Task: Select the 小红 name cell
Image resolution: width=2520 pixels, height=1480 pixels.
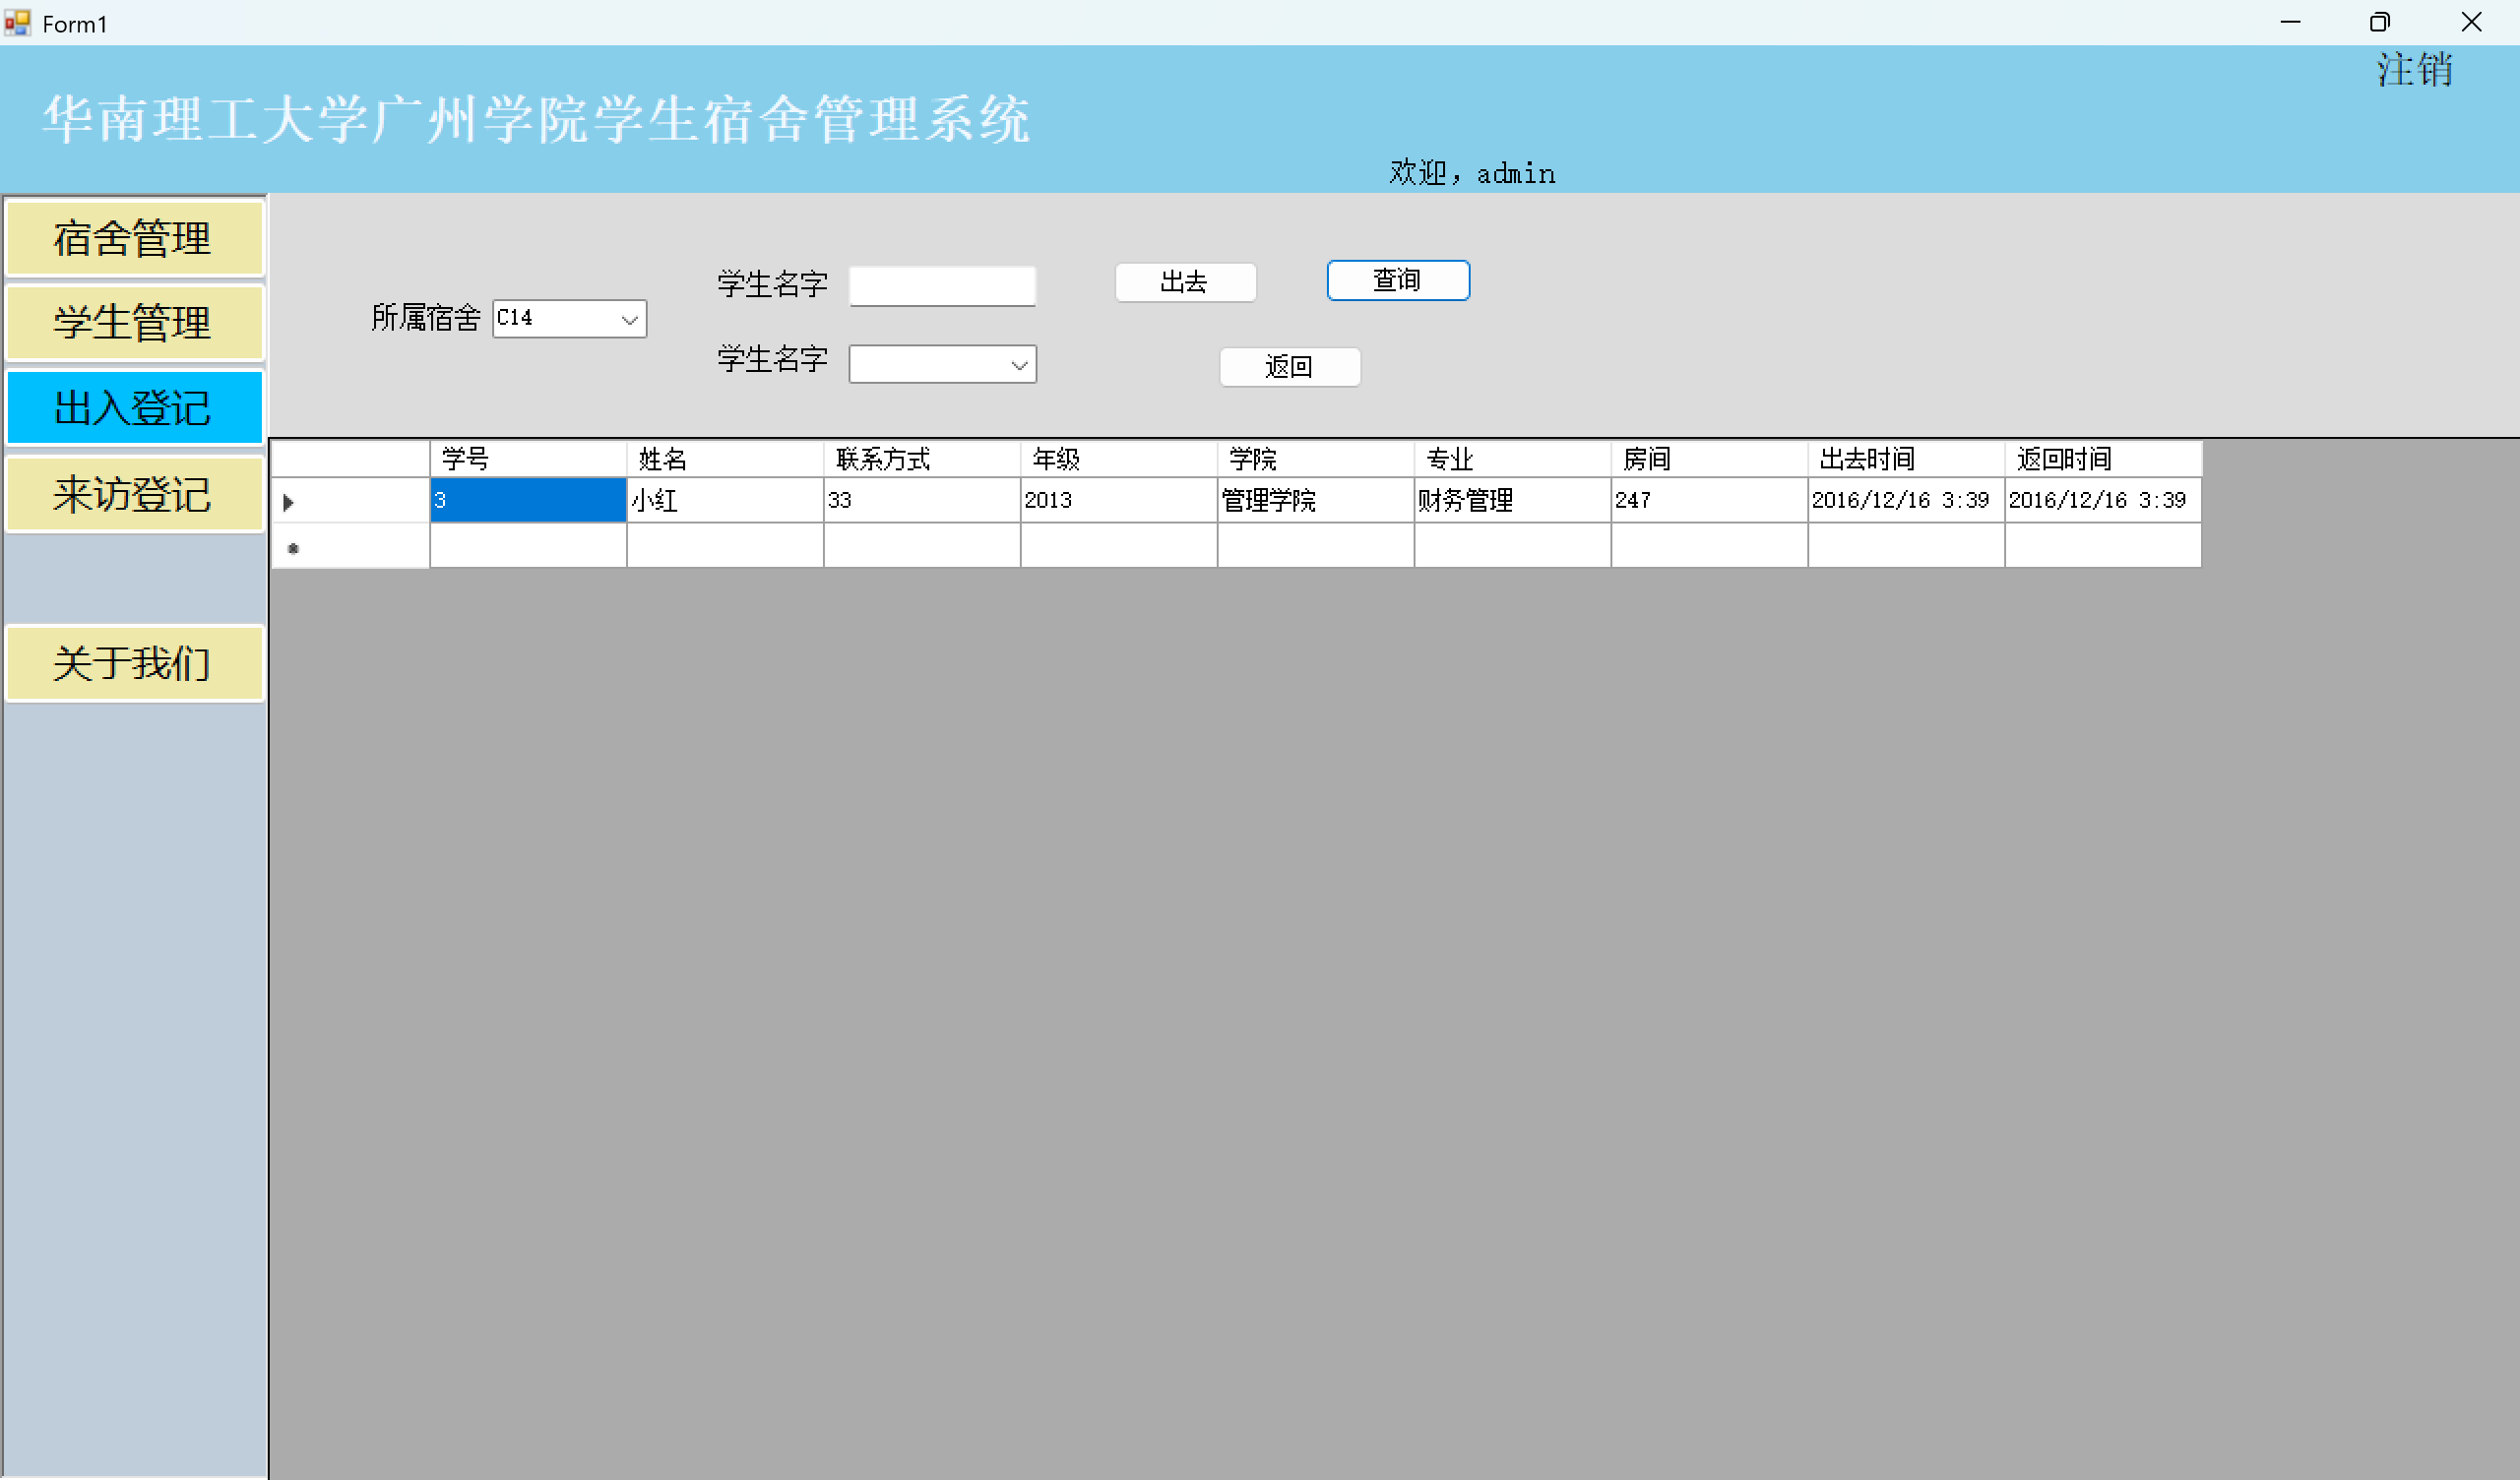Action: coord(724,500)
